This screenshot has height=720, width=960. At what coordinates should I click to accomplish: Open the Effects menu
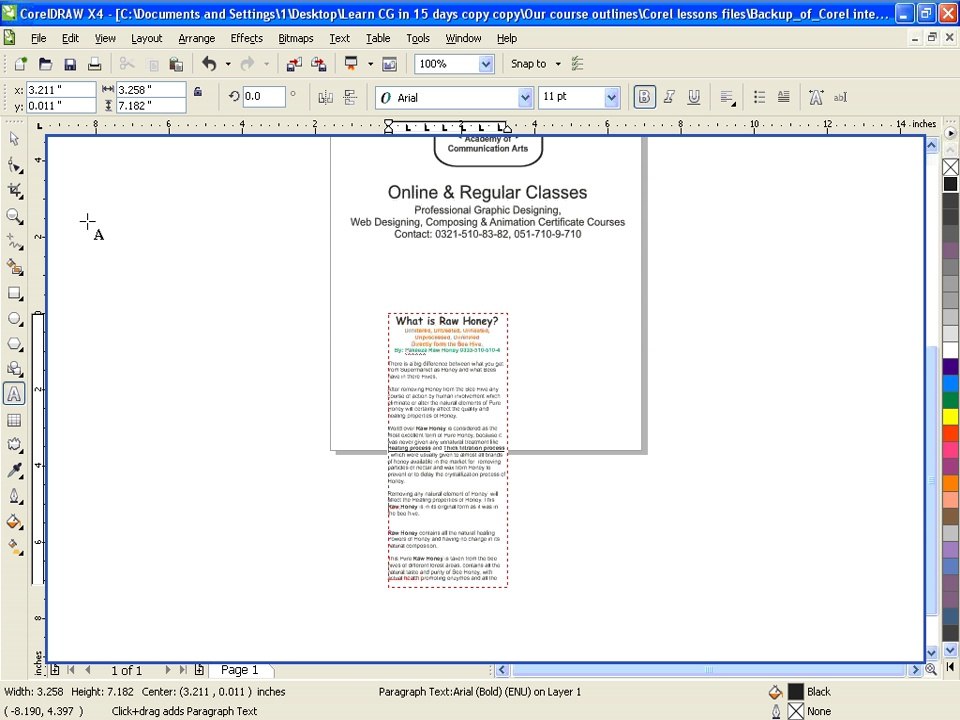247,38
